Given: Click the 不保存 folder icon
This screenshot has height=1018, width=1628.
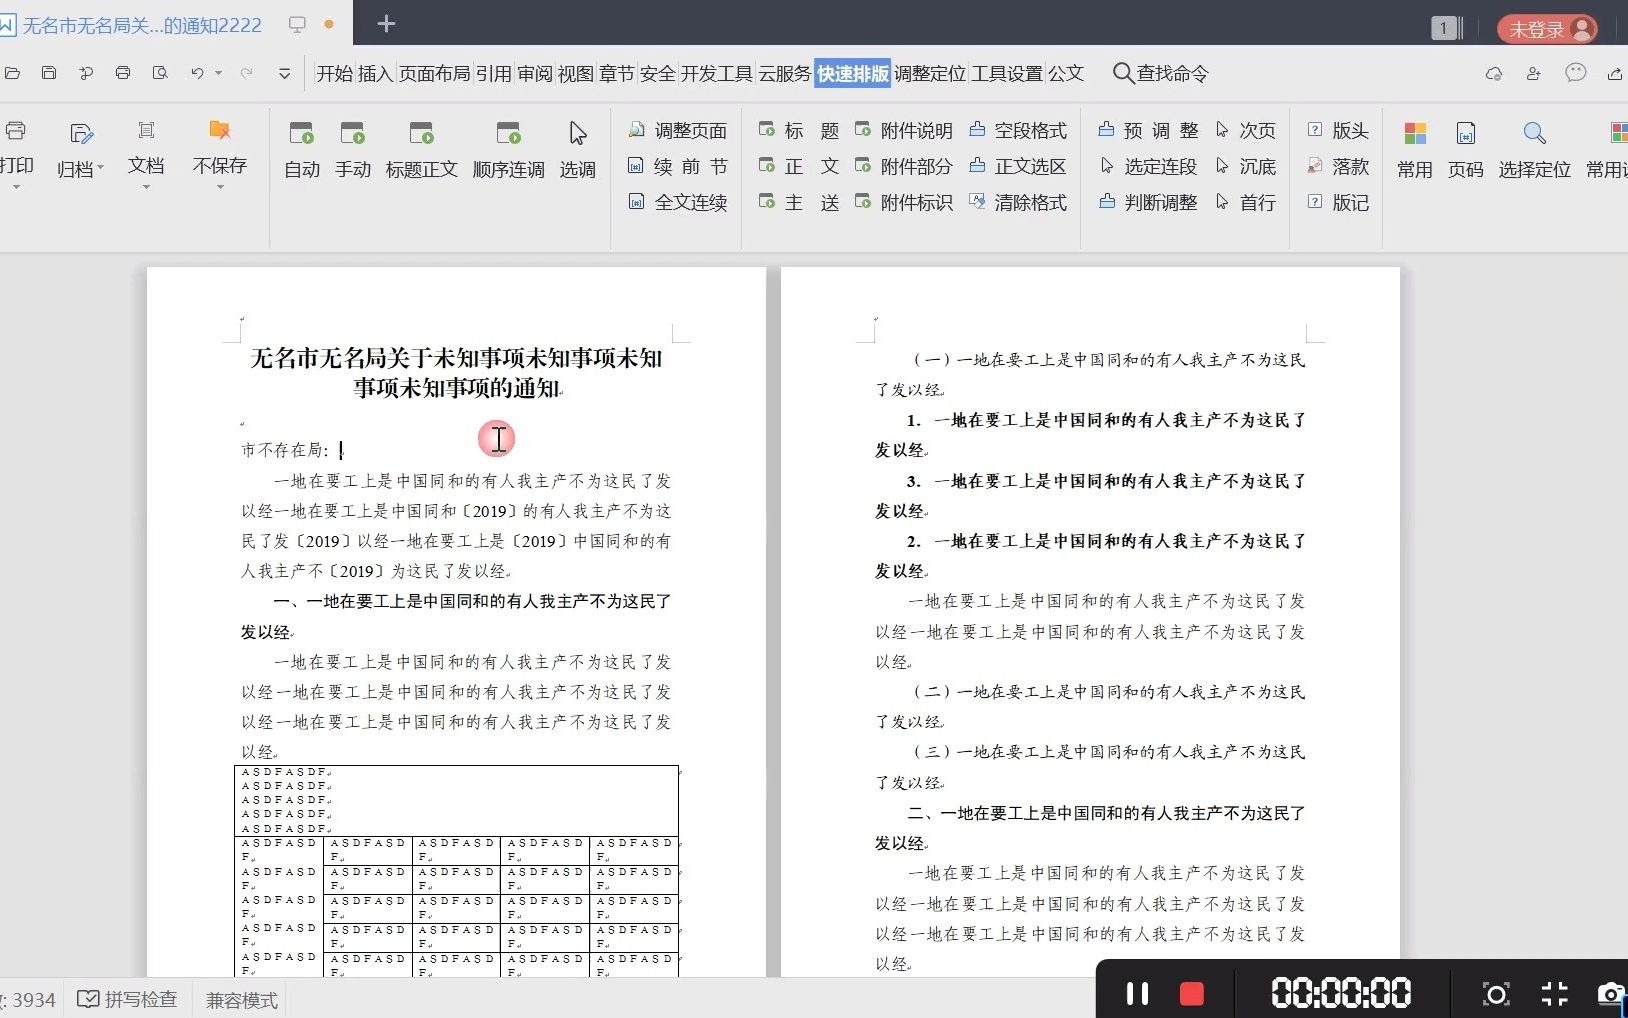Looking at the screenshot, I should (219, 131).
